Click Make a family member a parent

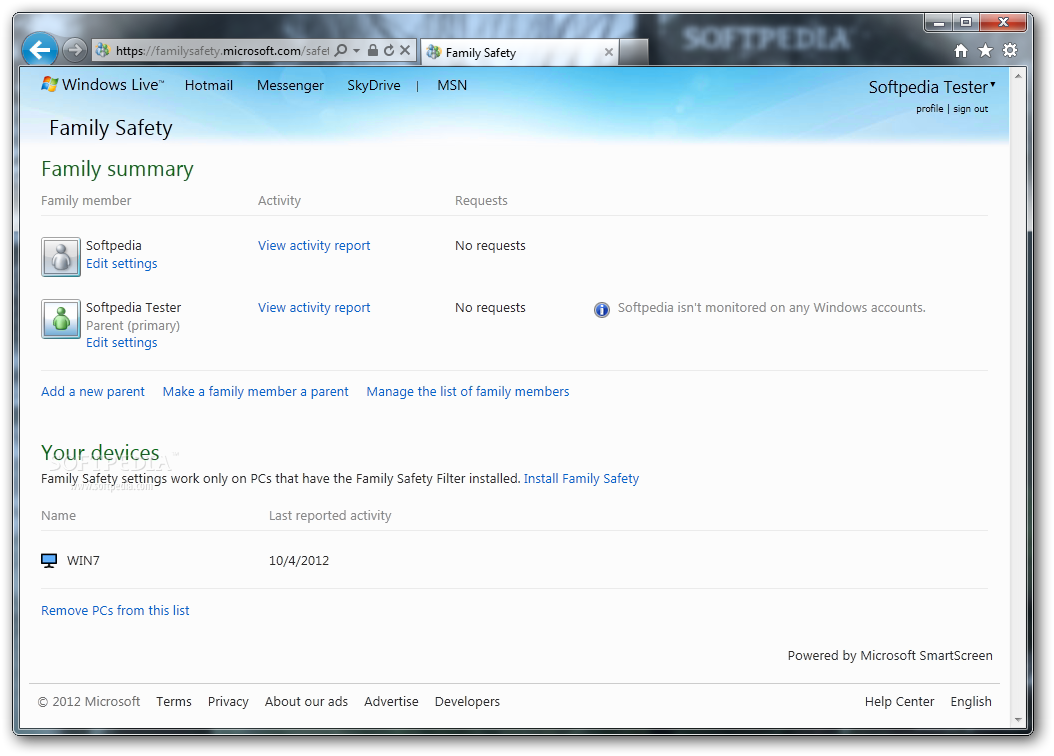click(x=255, y=391)
